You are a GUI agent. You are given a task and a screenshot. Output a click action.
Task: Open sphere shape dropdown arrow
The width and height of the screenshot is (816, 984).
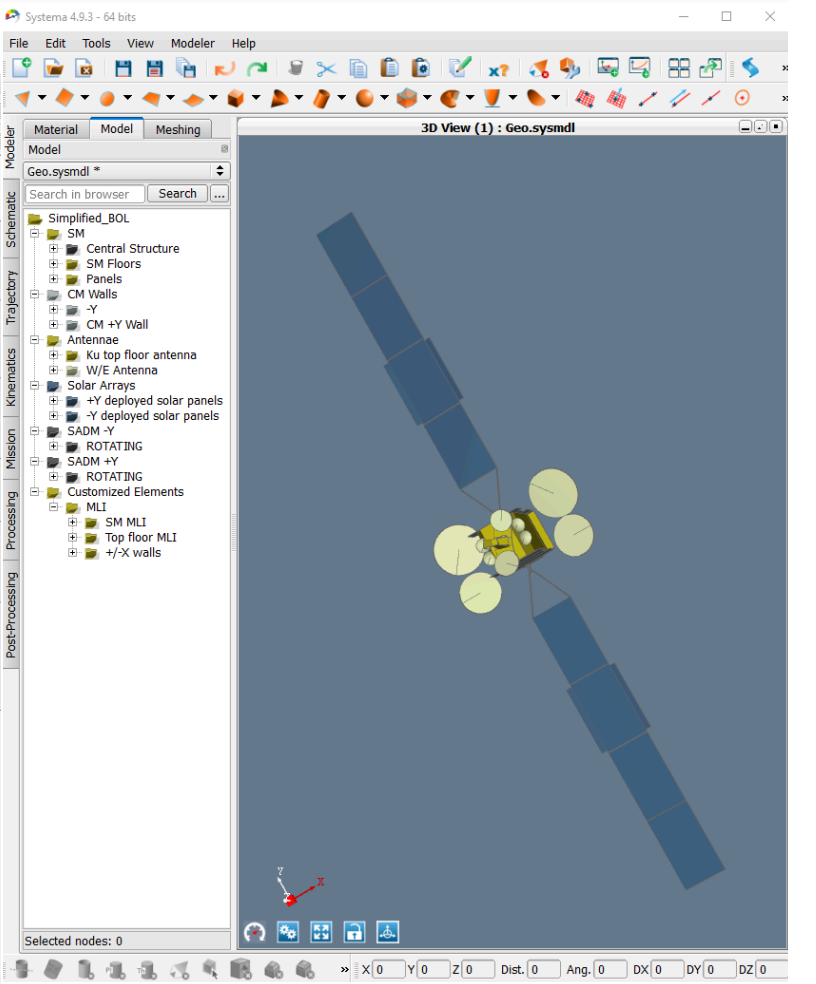(384, 97)
